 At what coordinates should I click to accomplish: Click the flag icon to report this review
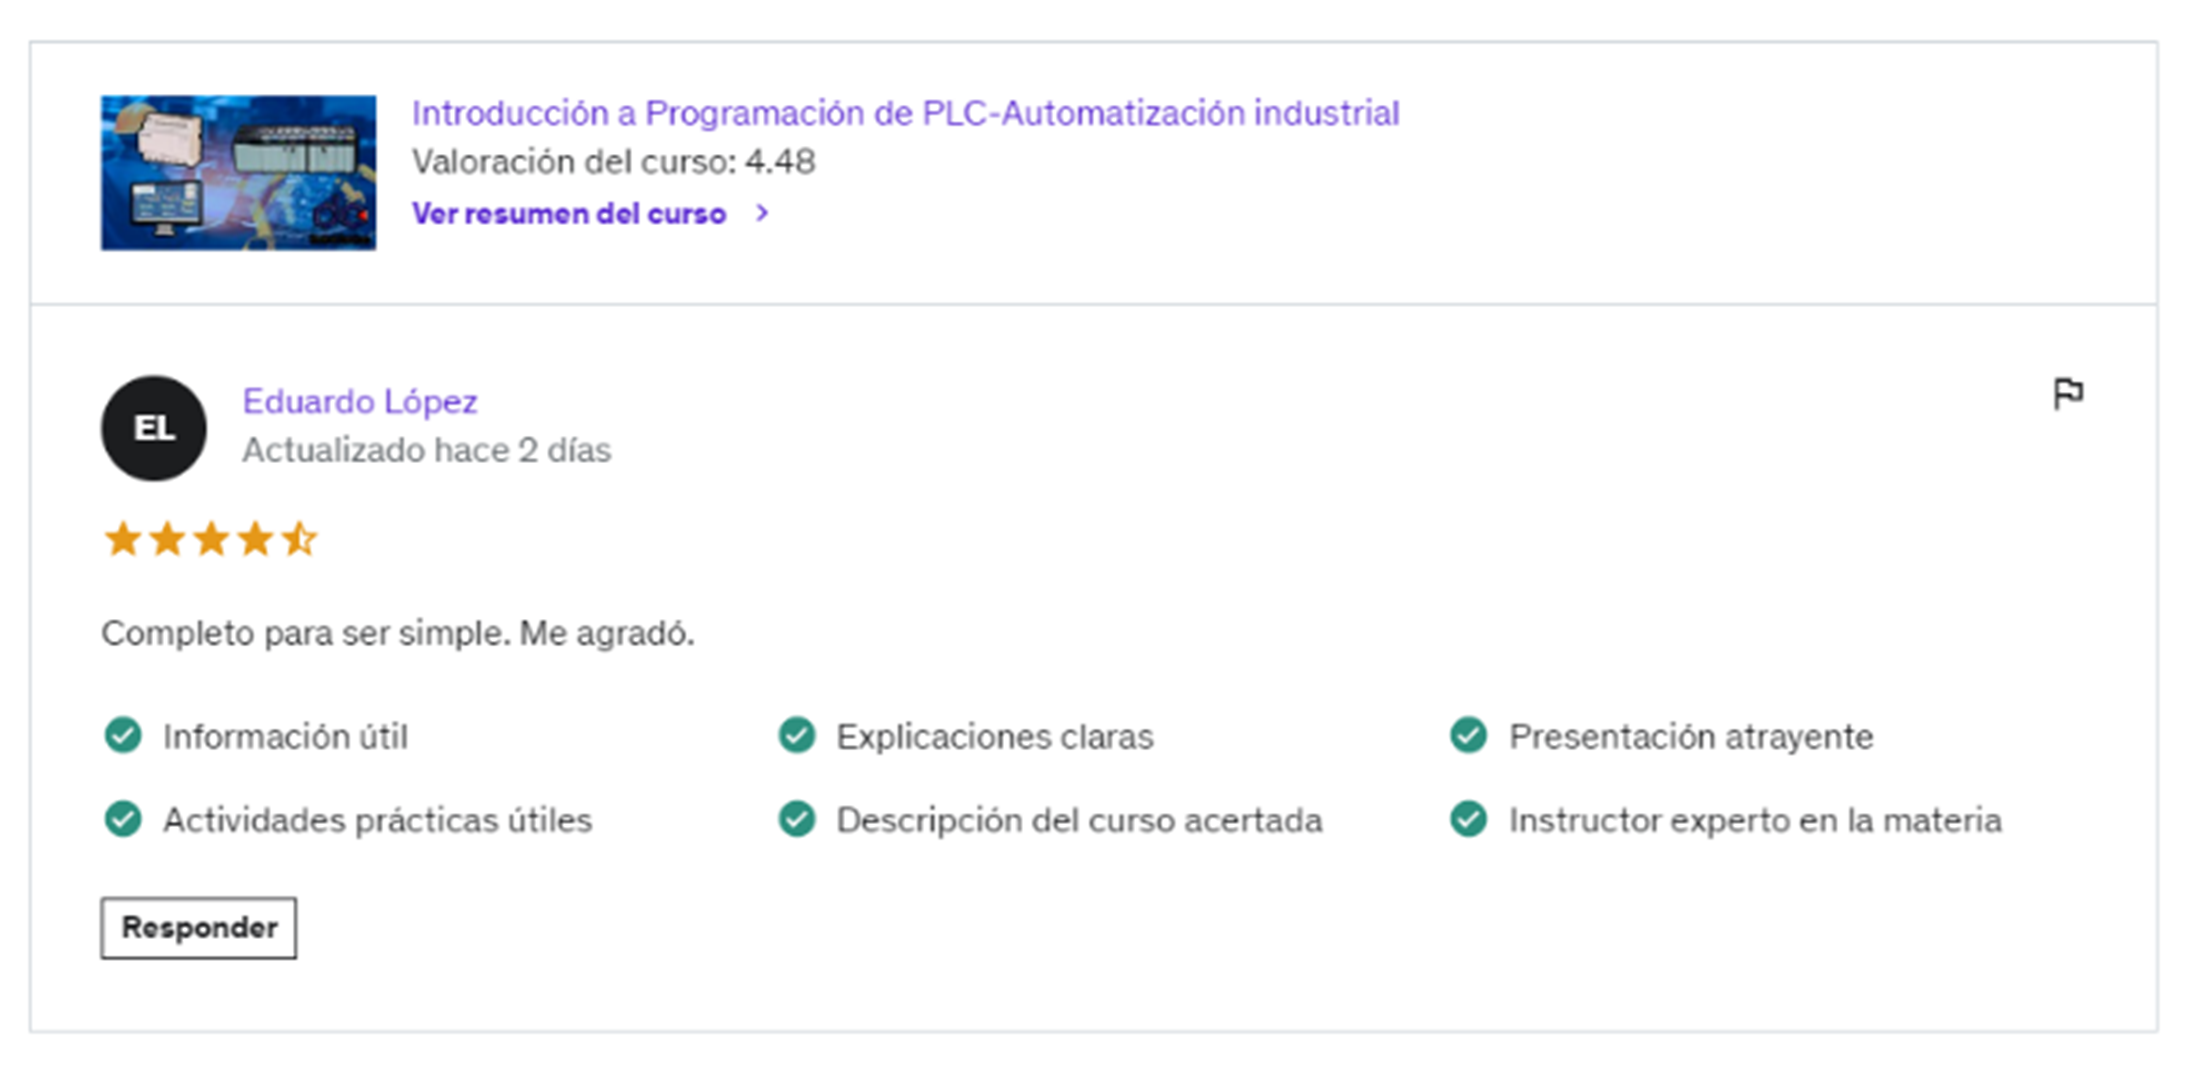[x=2070, y=392]
